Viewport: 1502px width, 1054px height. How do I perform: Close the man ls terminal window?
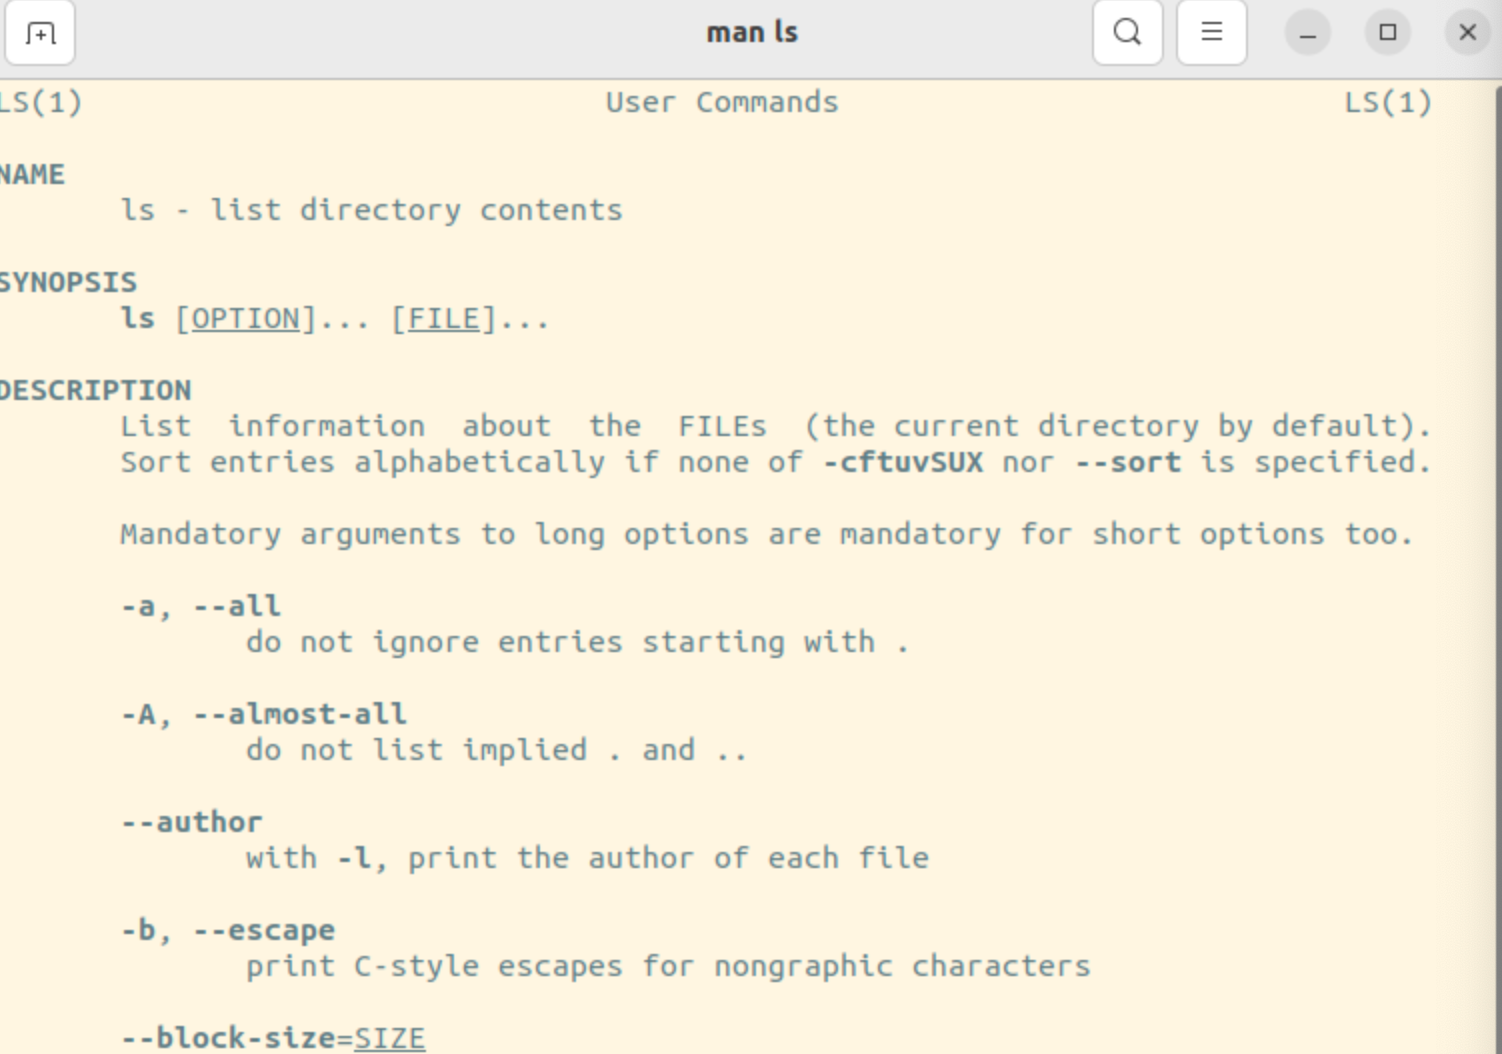tap(1467, 33)
